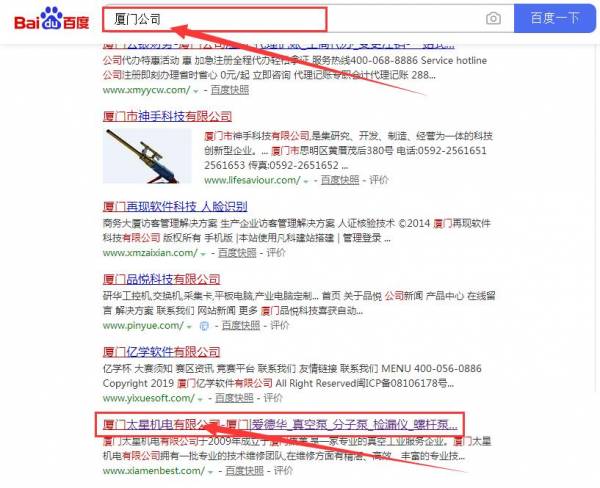Viewport: 600px width, 488px height.
Task: Open 评价 link for lifesaviour.com result
Action: [378, 180]
